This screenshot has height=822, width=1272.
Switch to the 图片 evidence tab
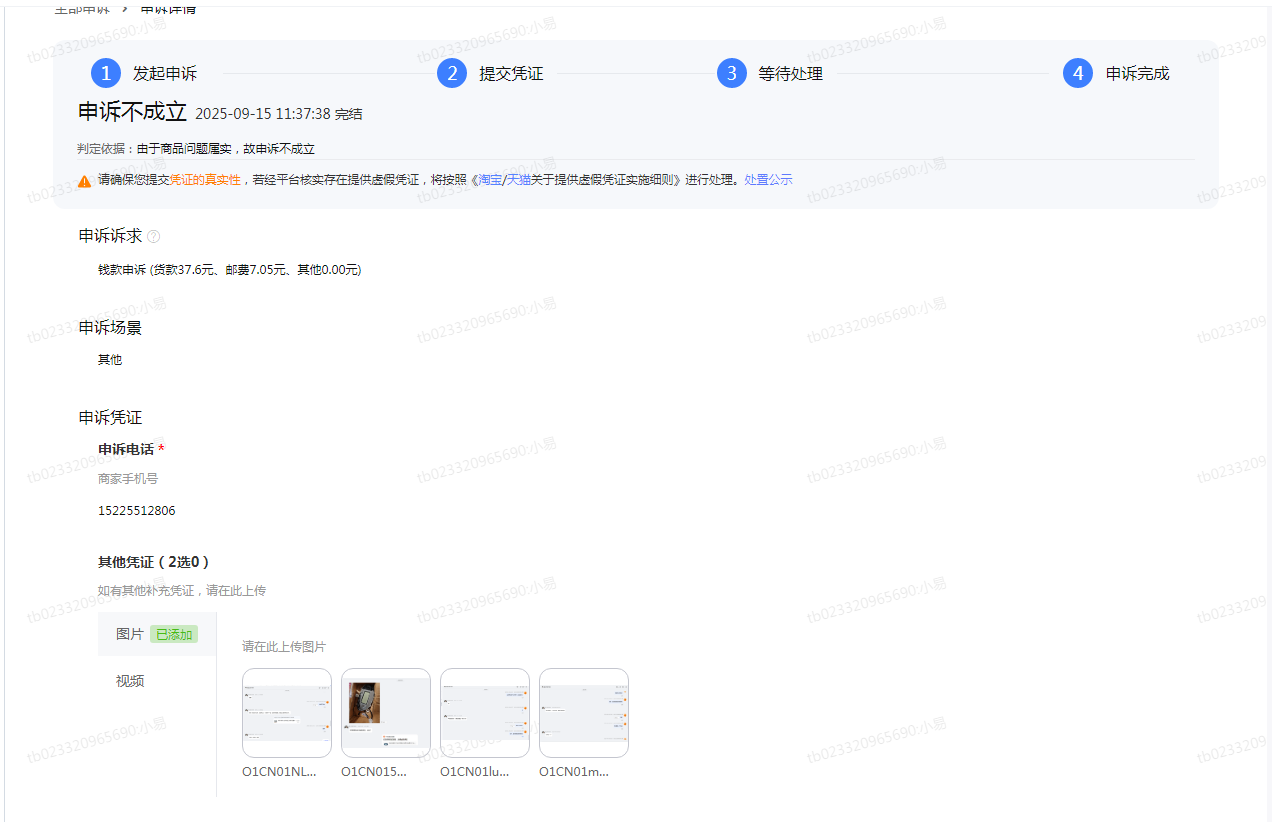click(130, 634)
